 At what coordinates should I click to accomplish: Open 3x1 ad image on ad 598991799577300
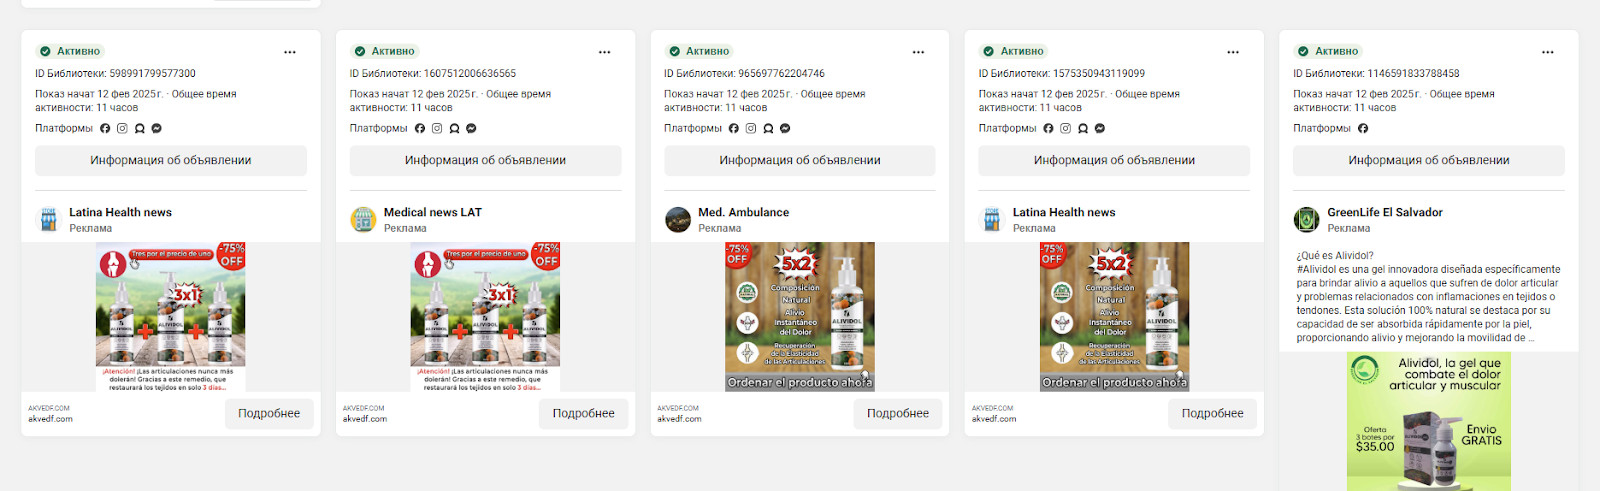171,316
